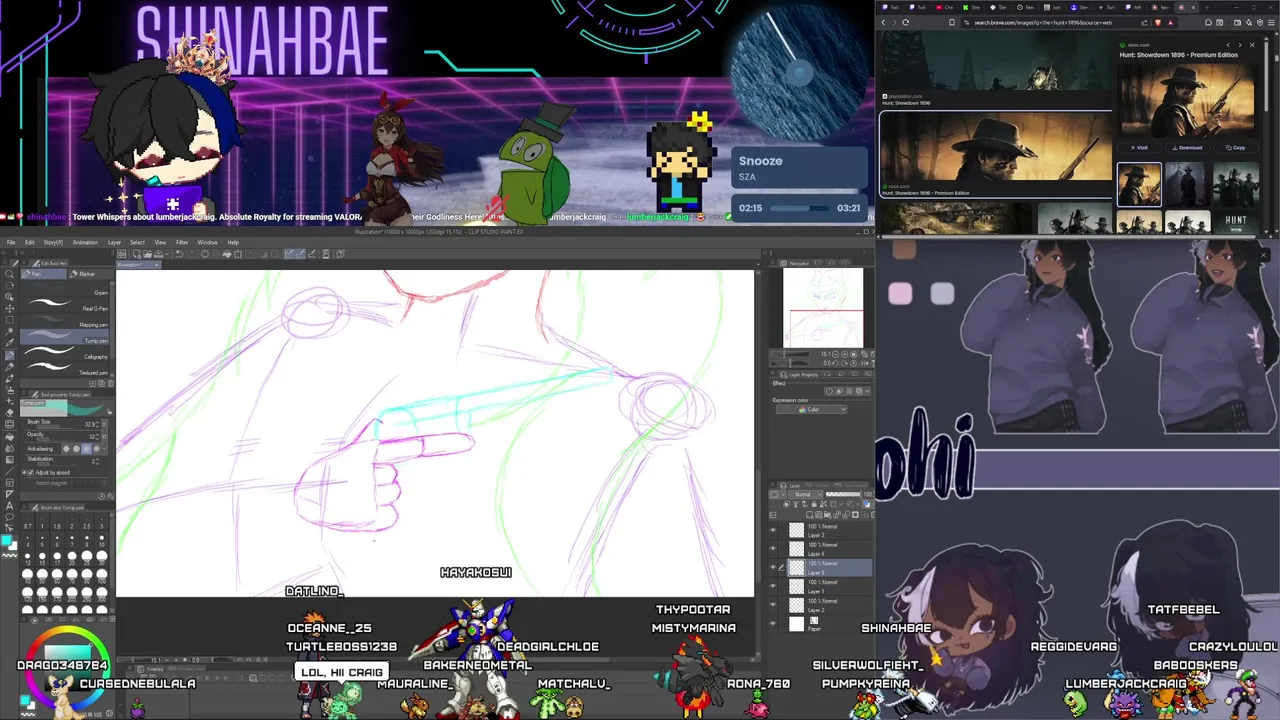Click Download button in image preview
The image size is (1280, 720).
click(x=1187, y=148)
